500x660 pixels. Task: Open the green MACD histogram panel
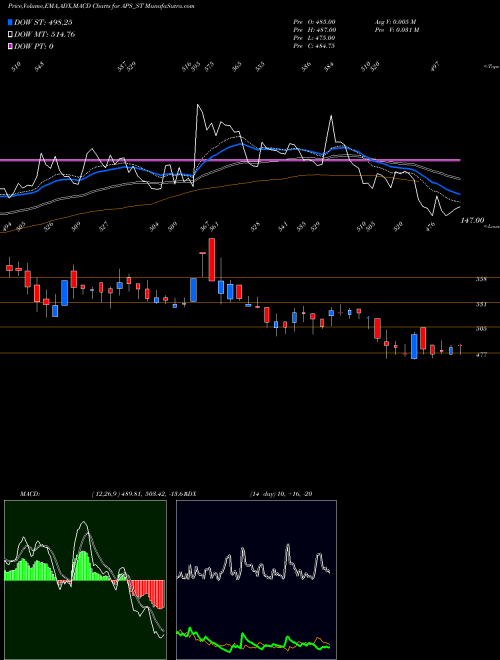coord(85,580)
